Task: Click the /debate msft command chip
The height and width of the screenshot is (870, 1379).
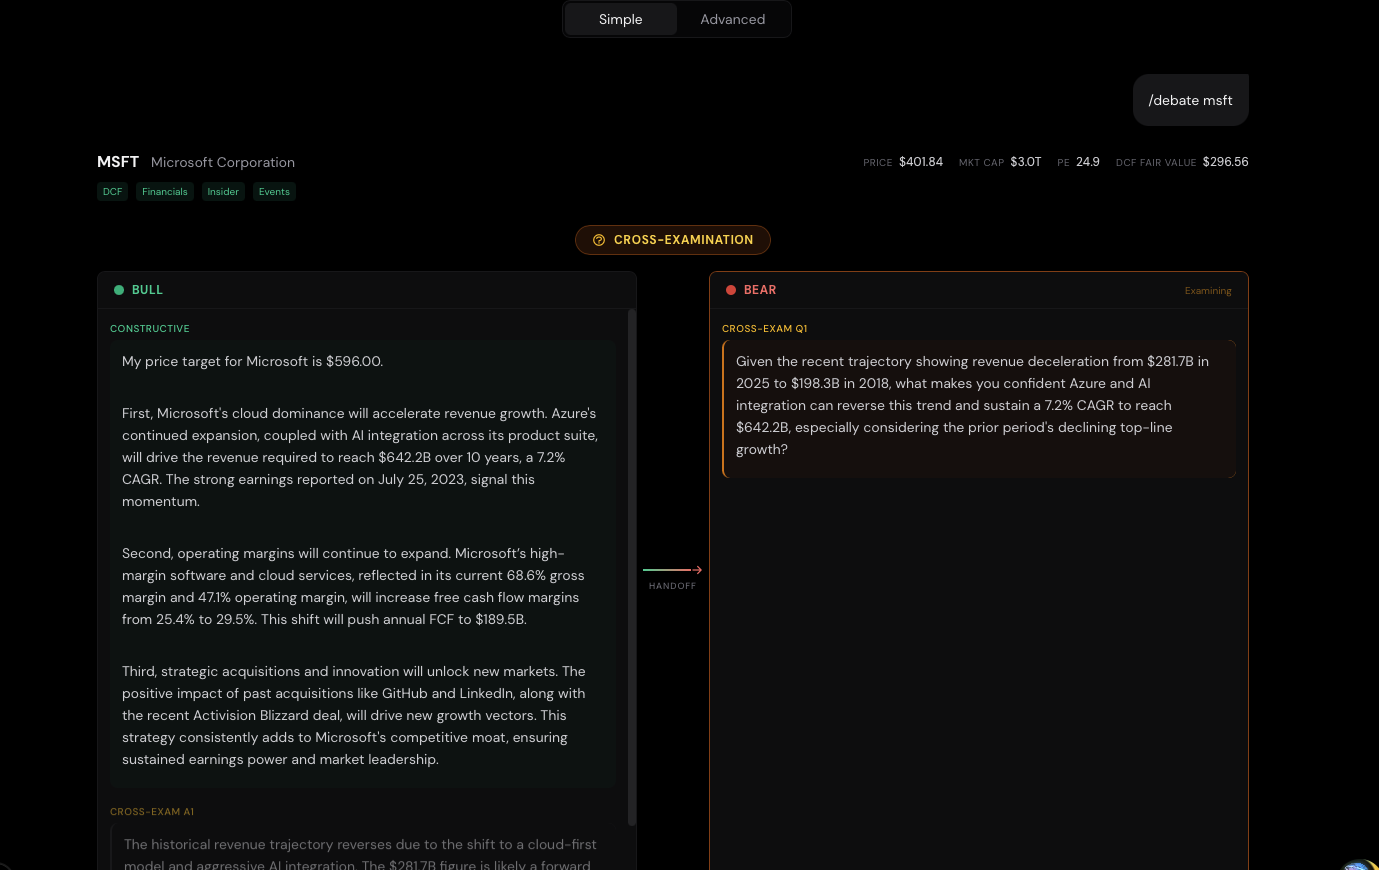Action: pos(1190,100)
